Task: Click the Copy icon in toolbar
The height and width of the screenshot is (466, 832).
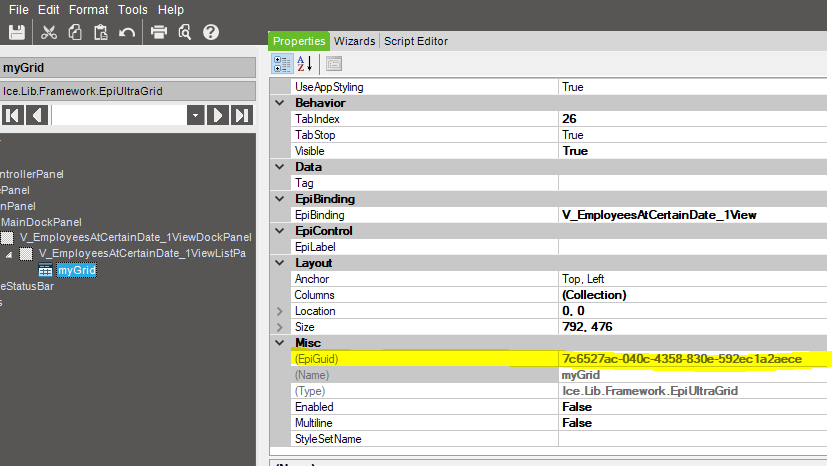Action: pyautogui.click(x=74, y=32)
